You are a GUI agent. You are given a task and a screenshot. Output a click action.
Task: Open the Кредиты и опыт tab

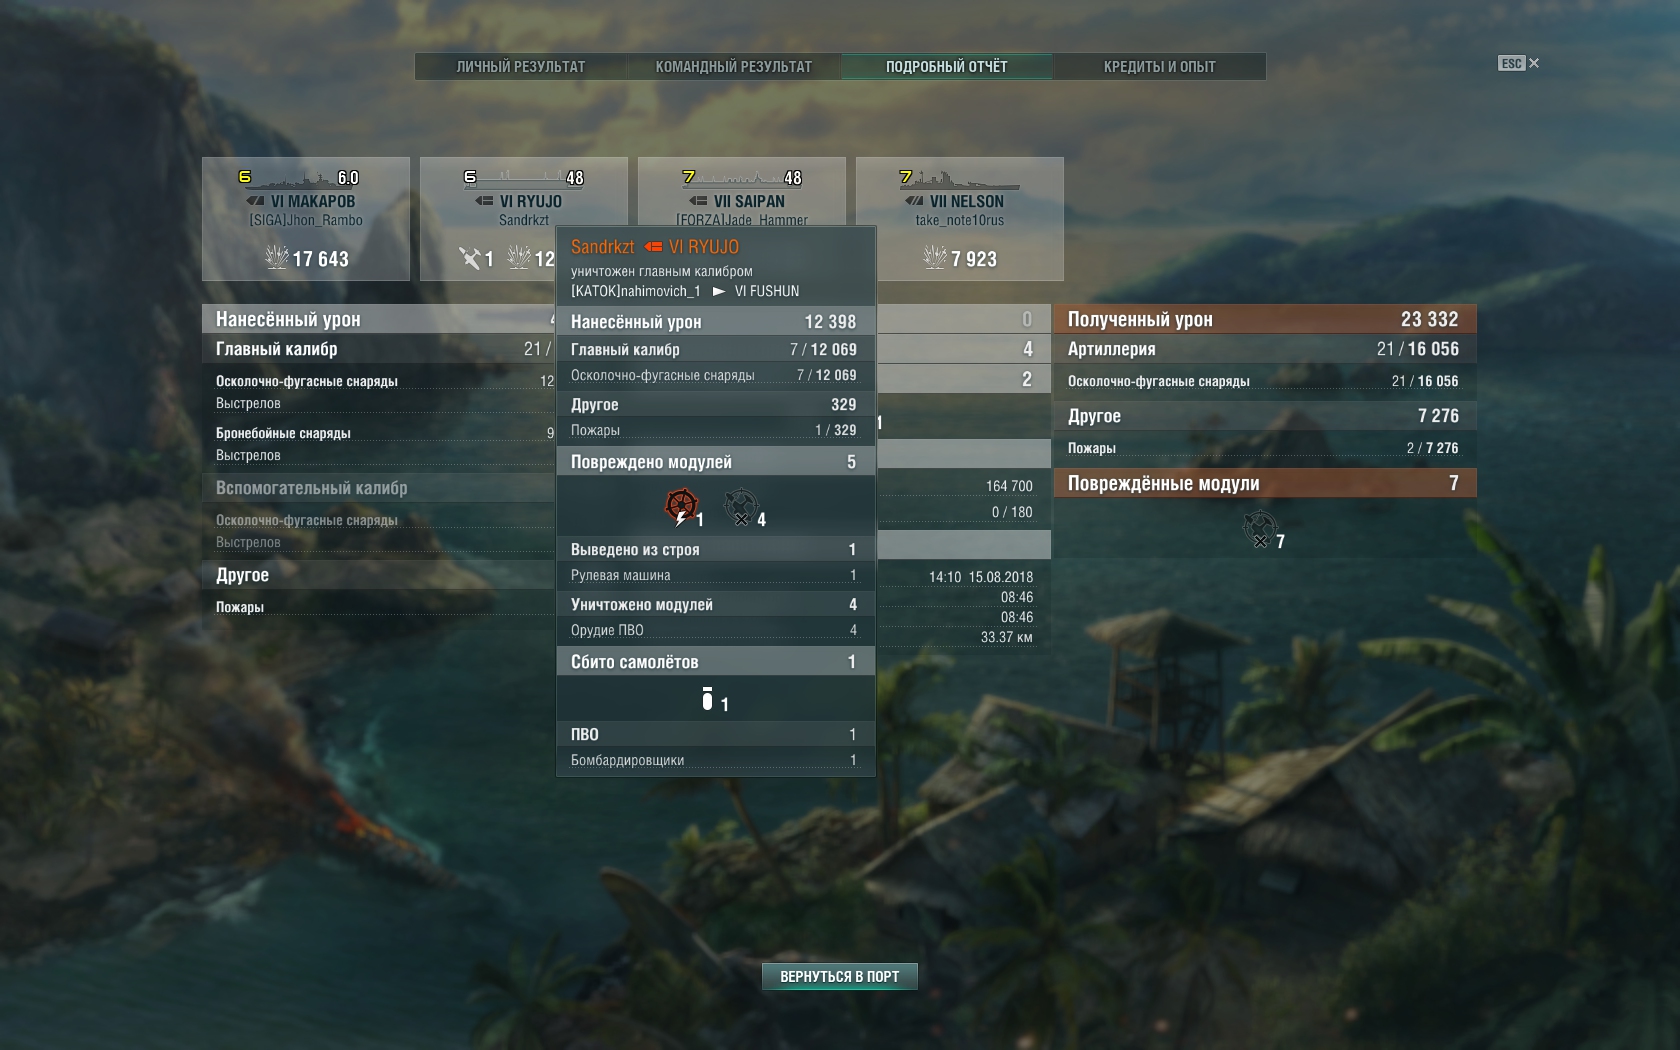(x=1160, y=67)
